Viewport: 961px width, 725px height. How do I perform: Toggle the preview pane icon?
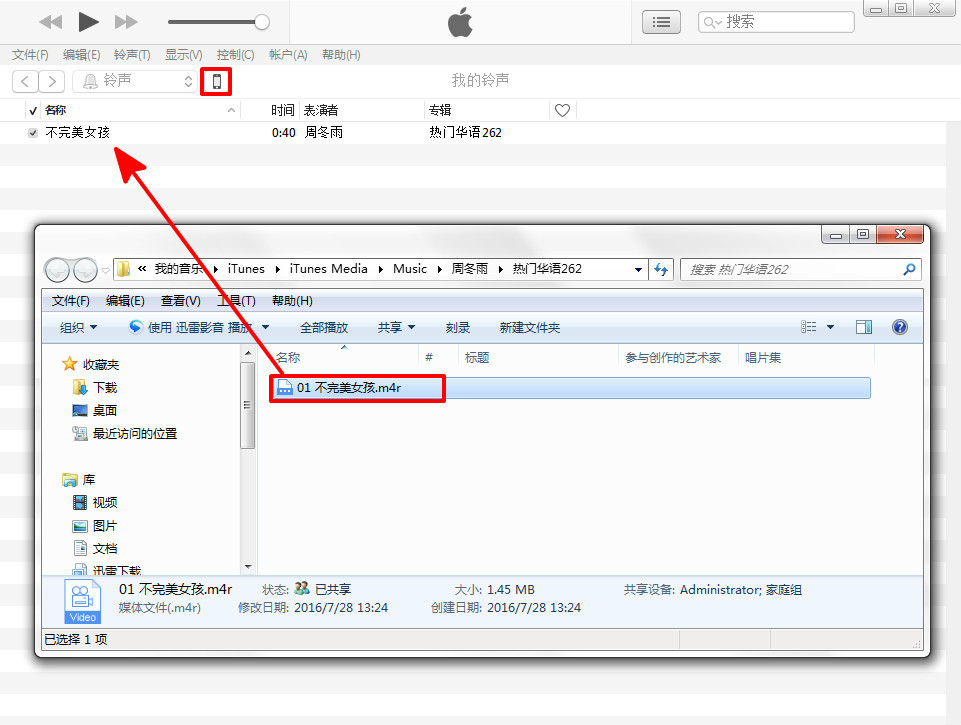[x=864, y=327]
